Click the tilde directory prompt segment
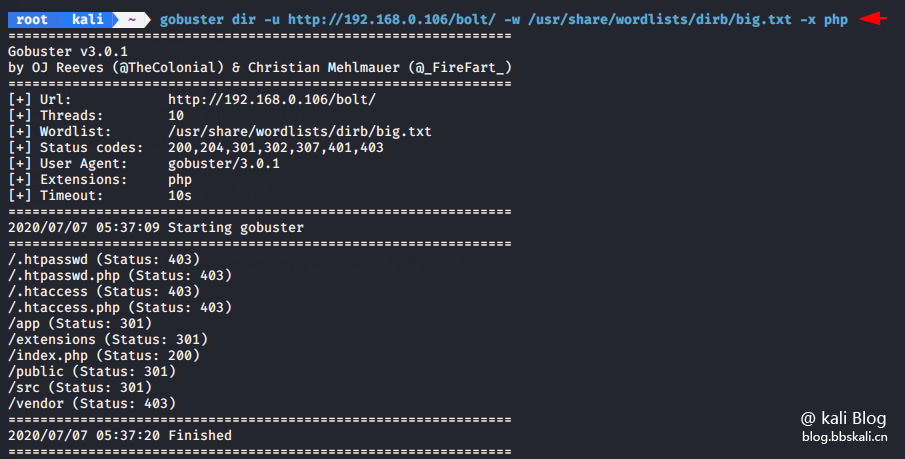 click(x=132, y=20)
